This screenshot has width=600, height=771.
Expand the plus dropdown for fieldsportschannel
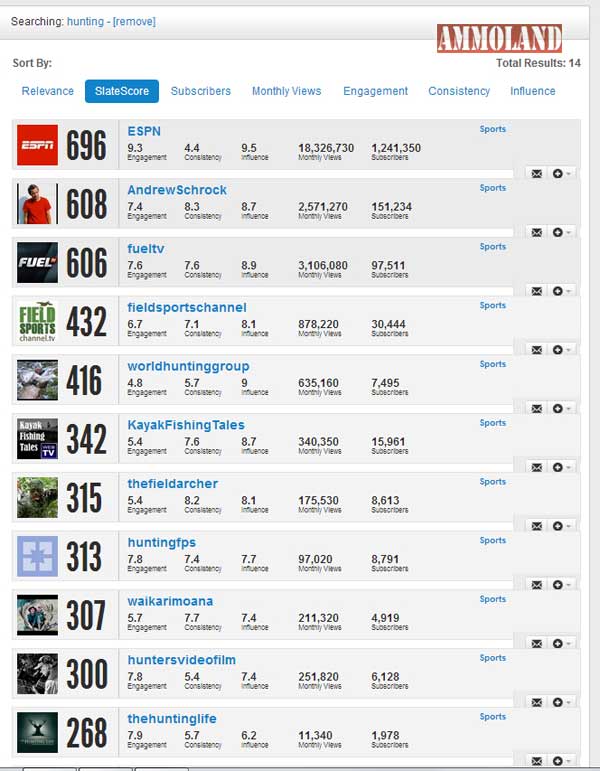(561, 349)
